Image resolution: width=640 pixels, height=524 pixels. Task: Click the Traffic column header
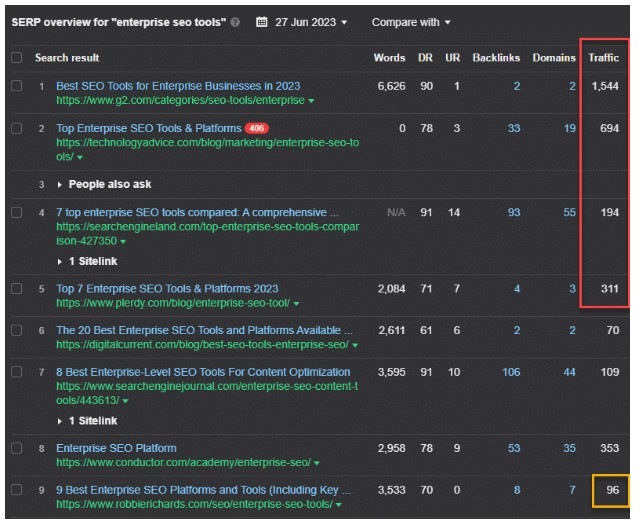click(x=604, y=58)
